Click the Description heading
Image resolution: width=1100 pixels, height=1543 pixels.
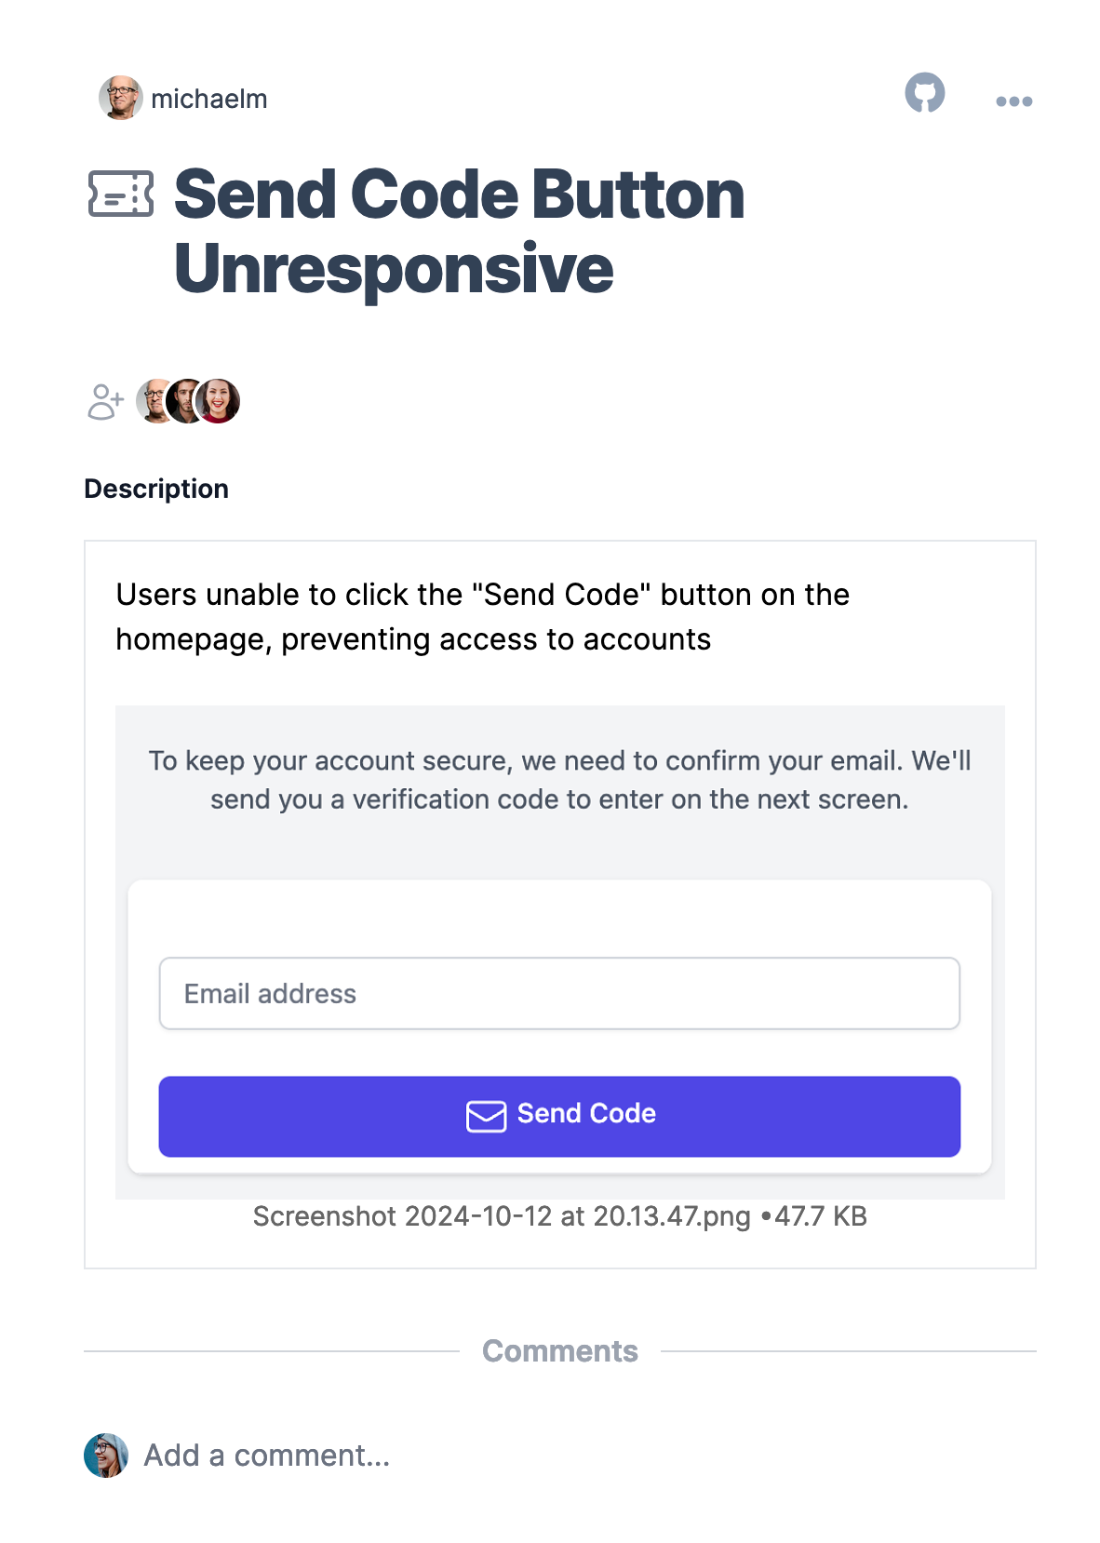coord(156,488)
